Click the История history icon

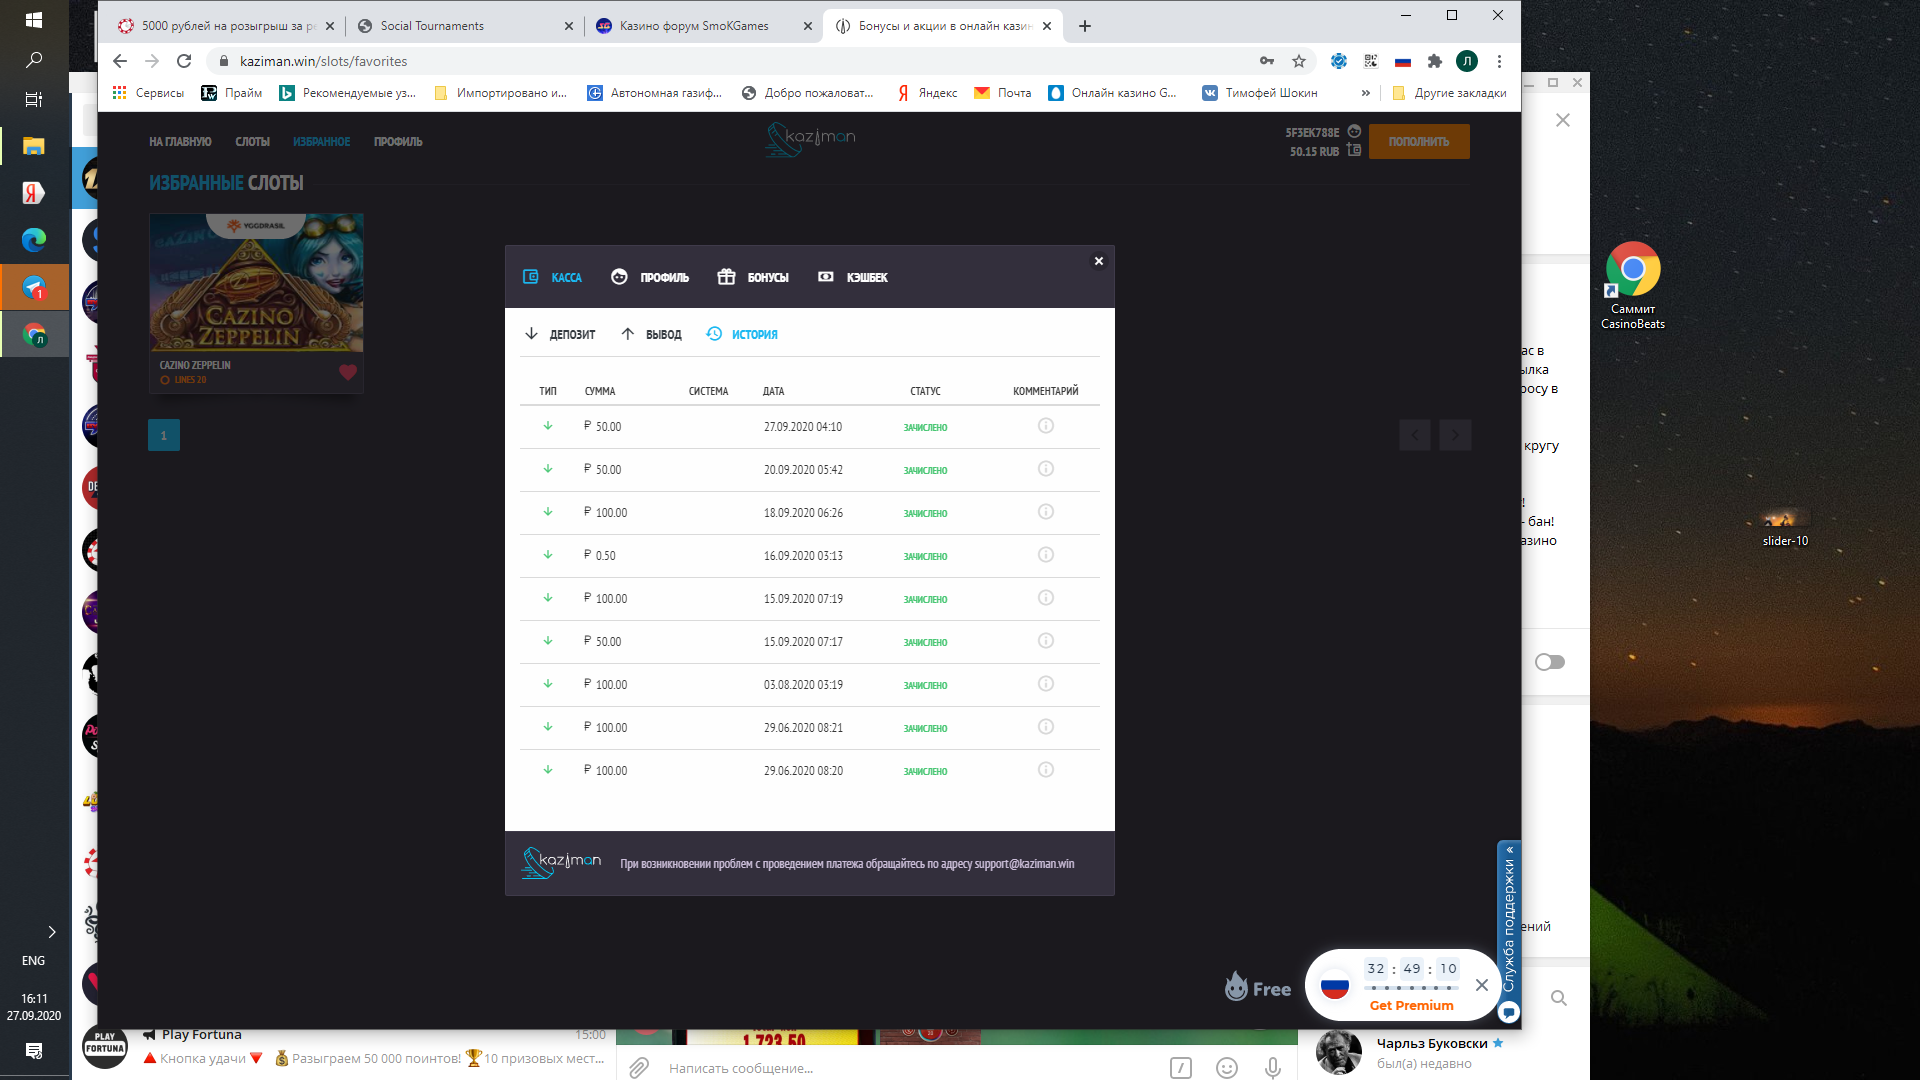point(714,334)
